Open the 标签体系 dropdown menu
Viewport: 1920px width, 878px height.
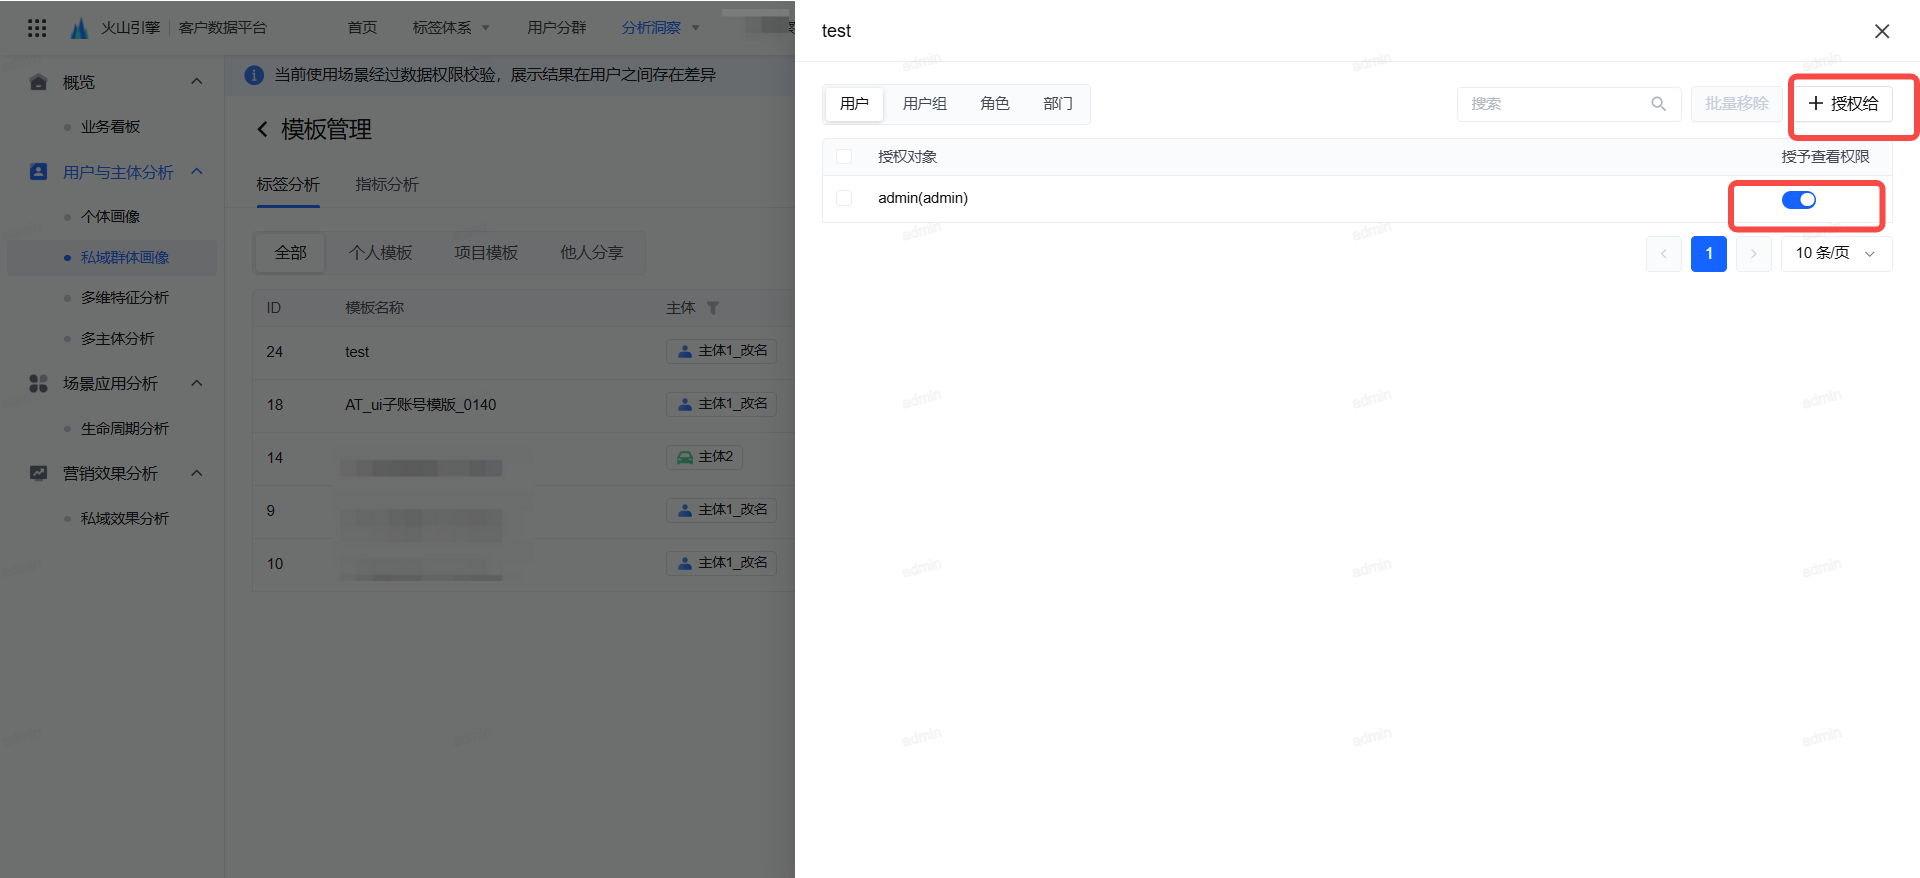pos(451,28)
